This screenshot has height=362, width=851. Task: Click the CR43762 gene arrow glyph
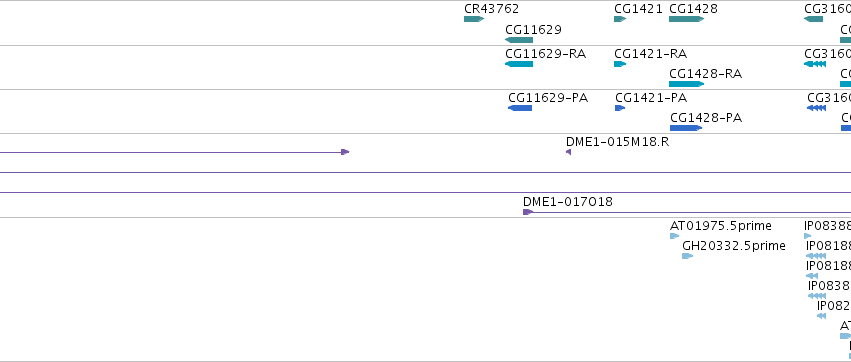click(474, 19)
